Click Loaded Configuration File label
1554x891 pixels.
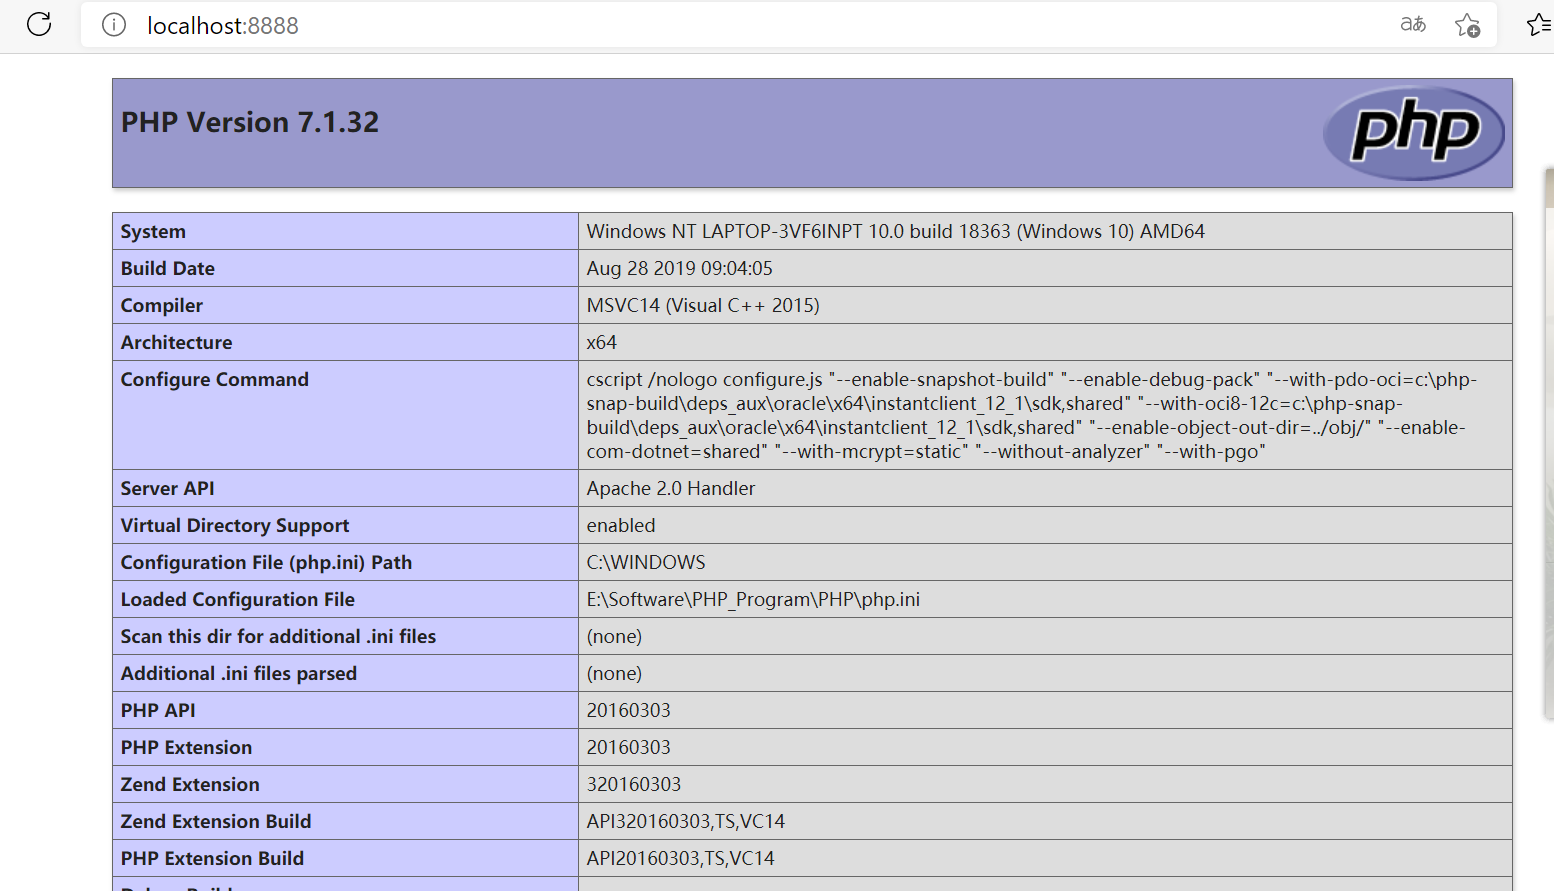[238, 599]
